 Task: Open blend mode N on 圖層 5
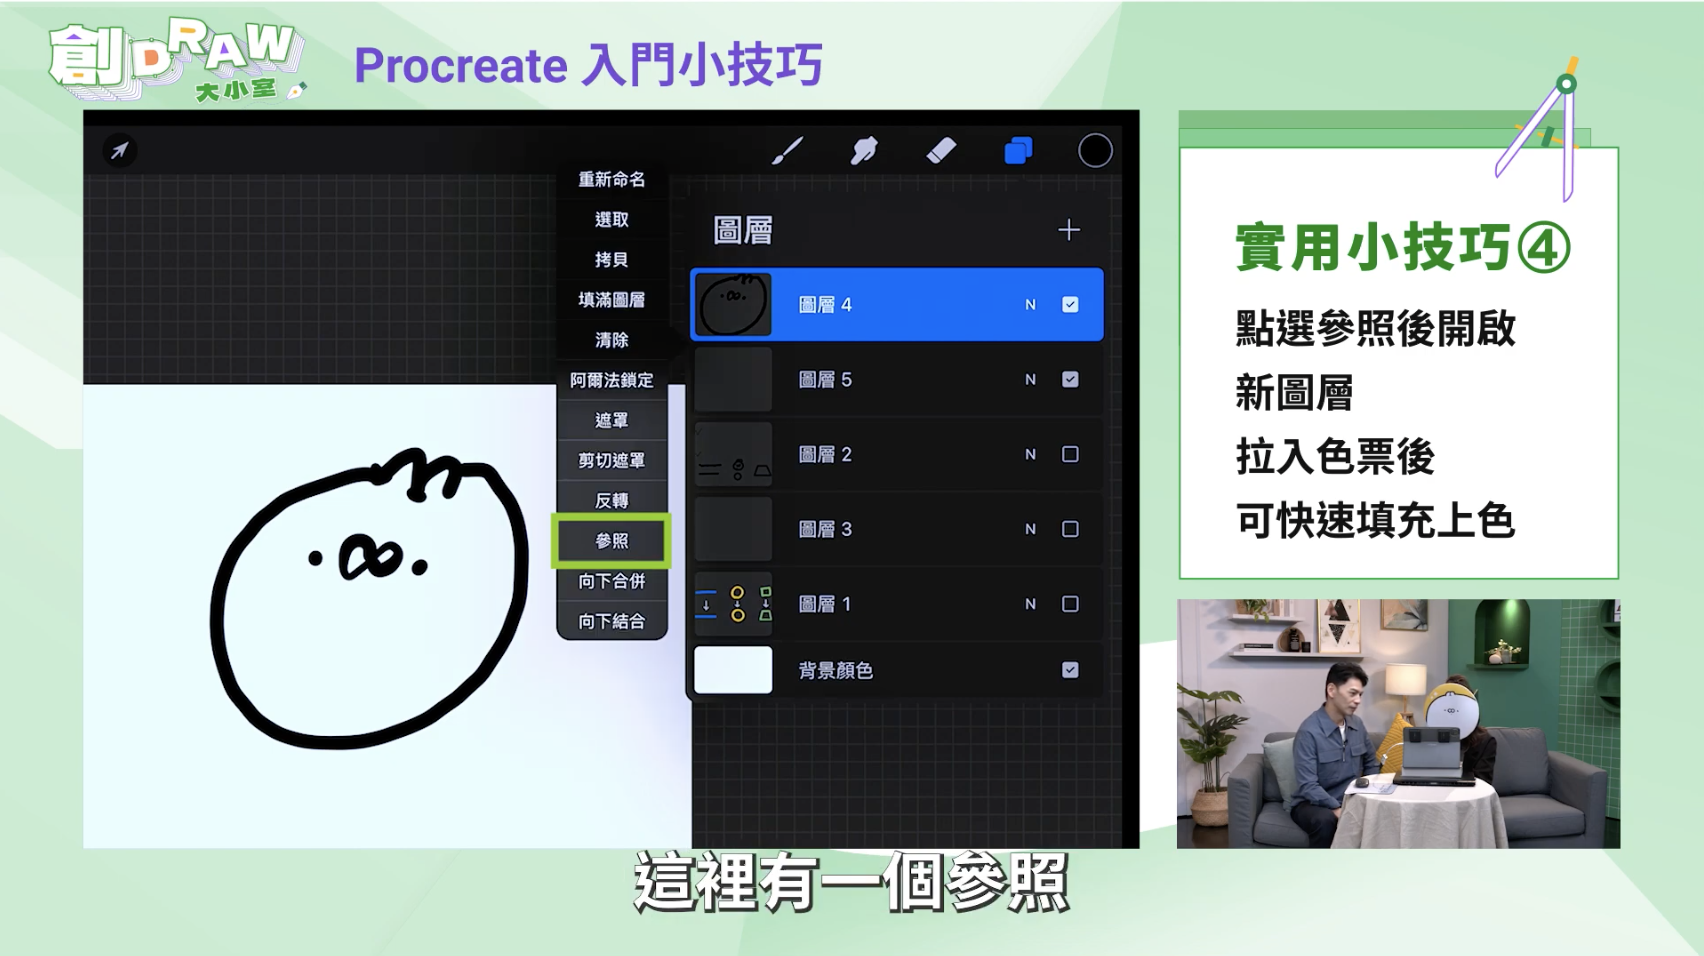tap(1030, 379)
